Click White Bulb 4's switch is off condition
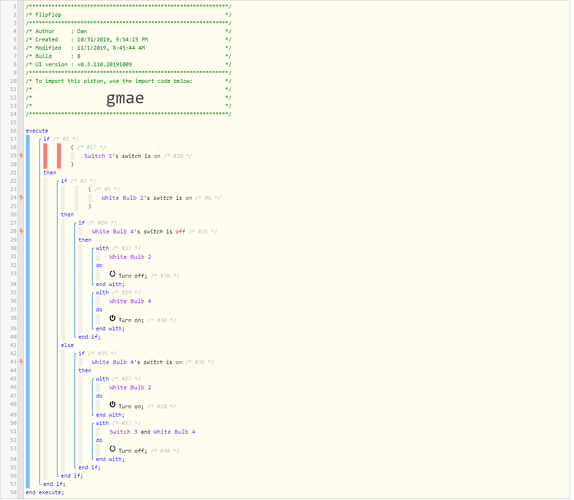 138,232
